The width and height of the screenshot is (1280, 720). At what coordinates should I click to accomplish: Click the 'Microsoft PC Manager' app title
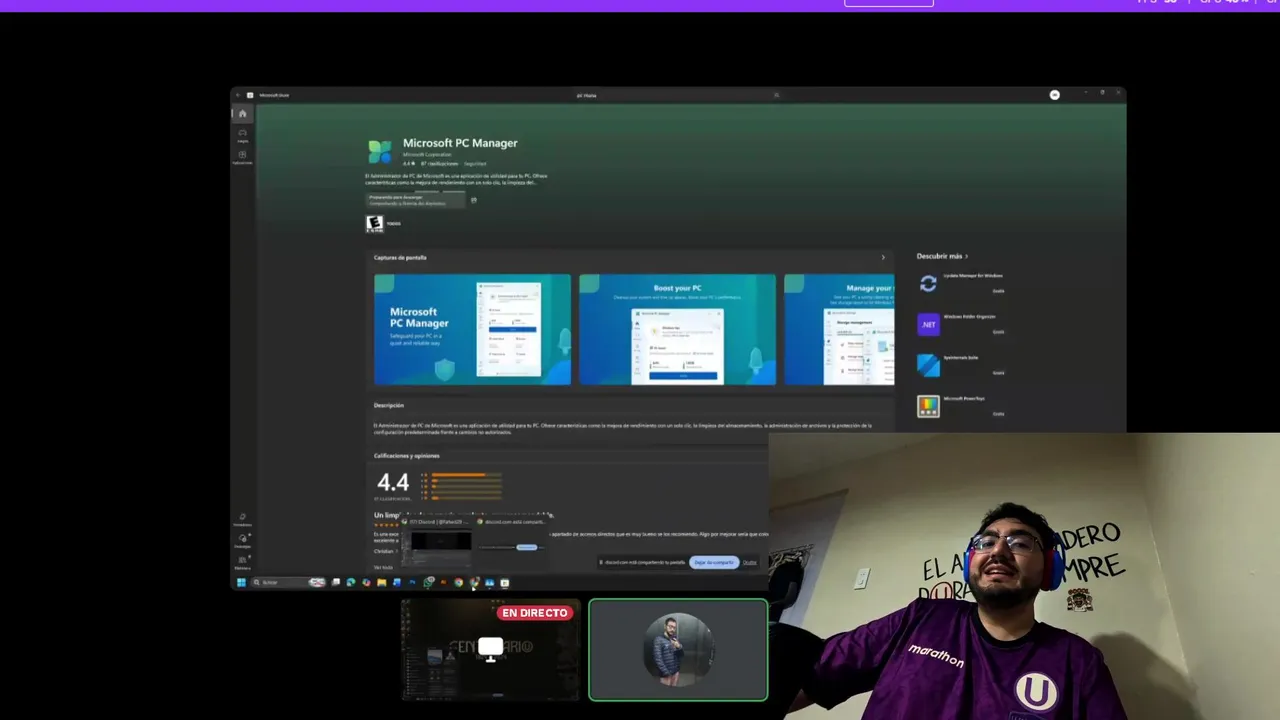(460, 143)
